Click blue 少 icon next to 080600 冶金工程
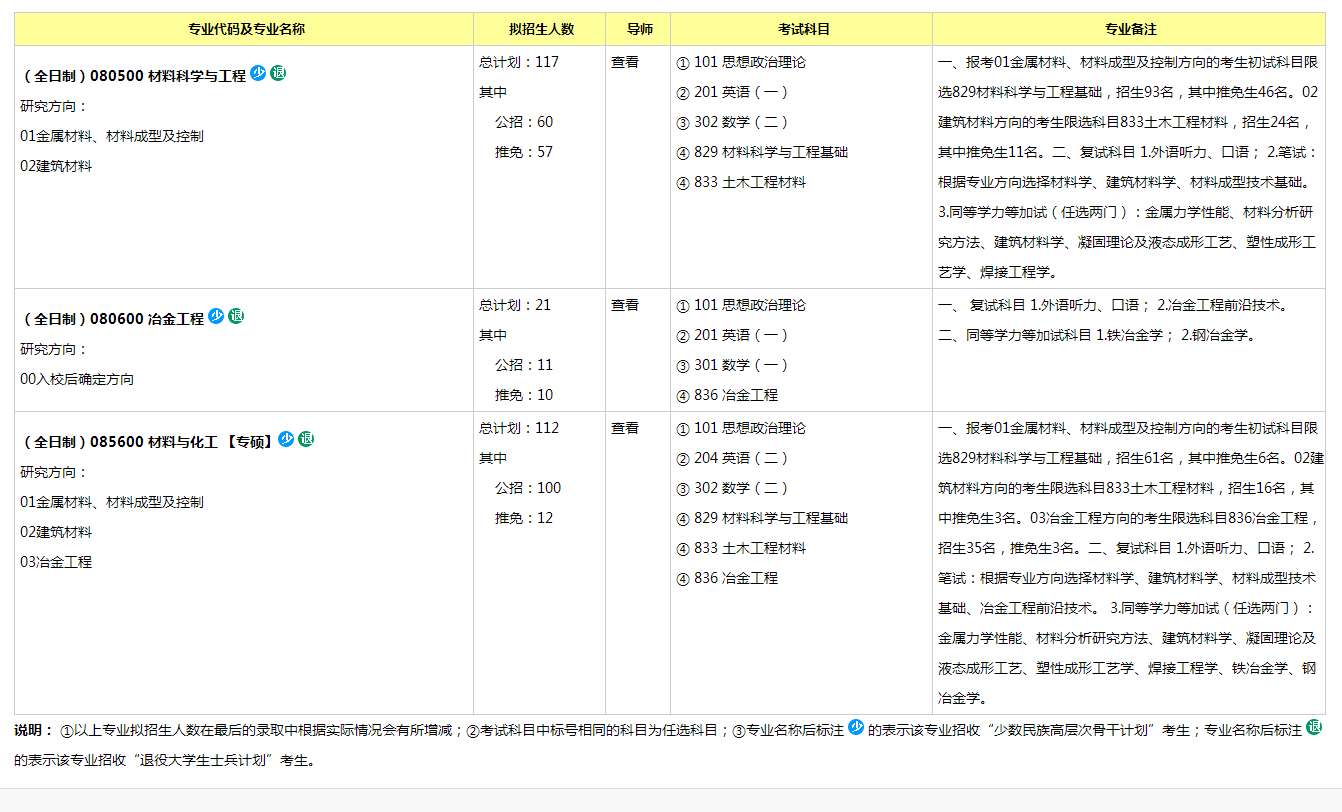1342x812 pixels. pyautogui.click(x=216, y=316)
